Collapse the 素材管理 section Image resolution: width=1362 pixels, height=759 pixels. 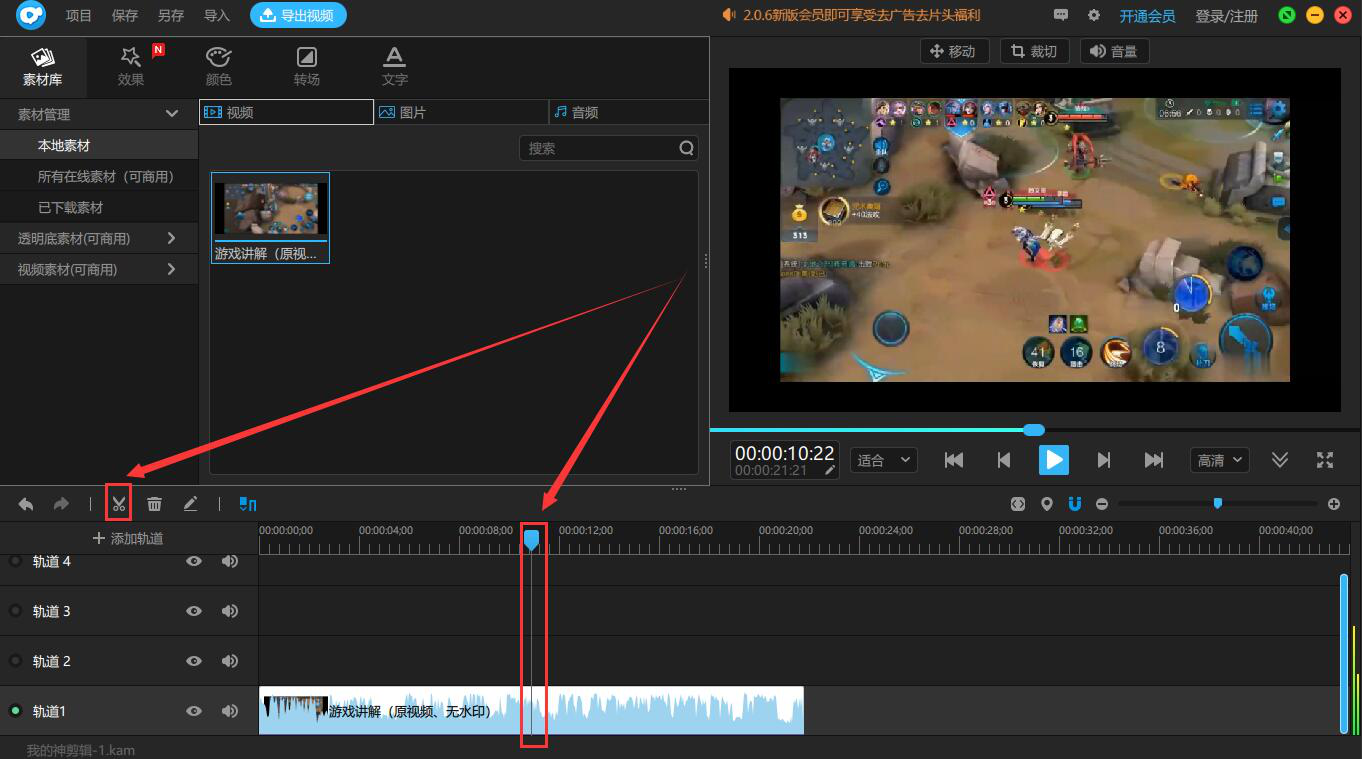[x=172, y=114]
